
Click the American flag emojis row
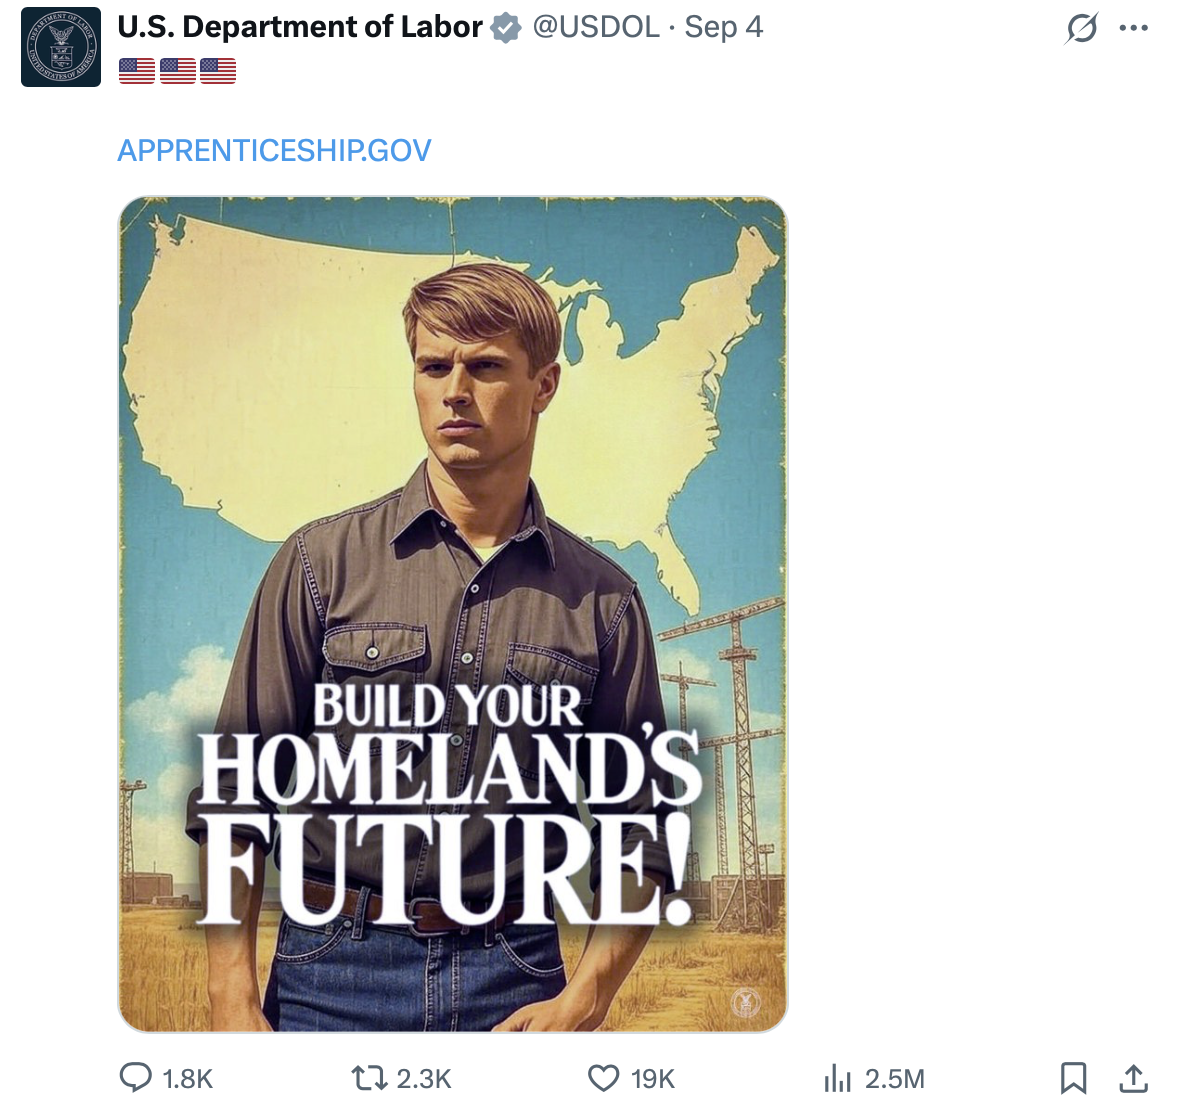(177, 70)
